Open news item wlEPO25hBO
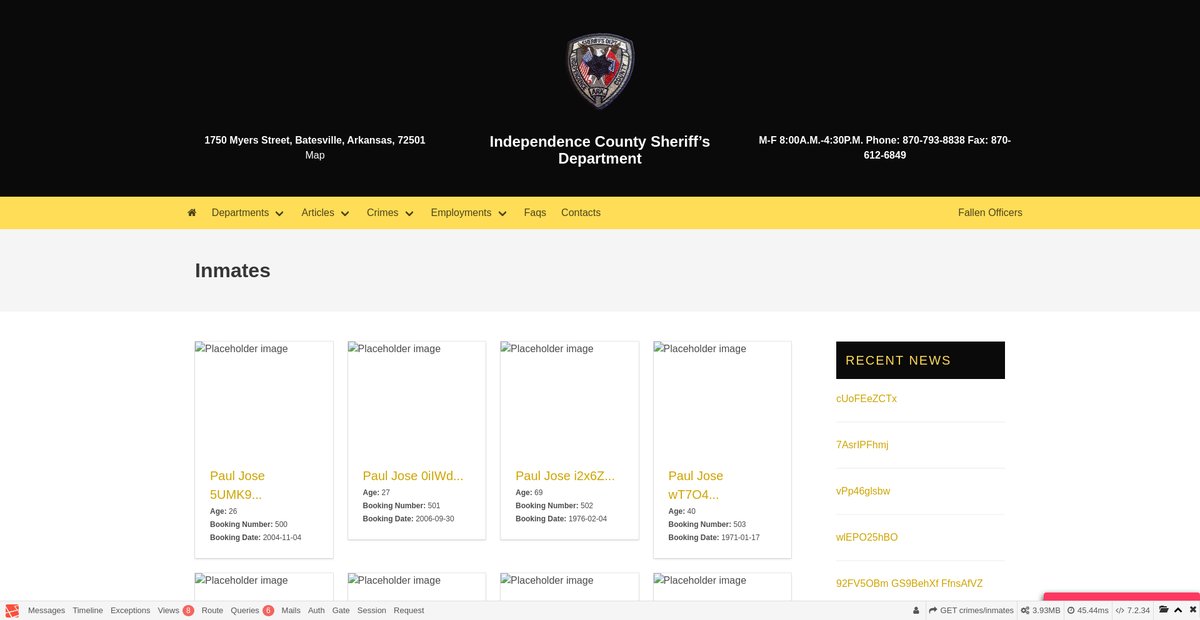 click(x=867, y=537)
